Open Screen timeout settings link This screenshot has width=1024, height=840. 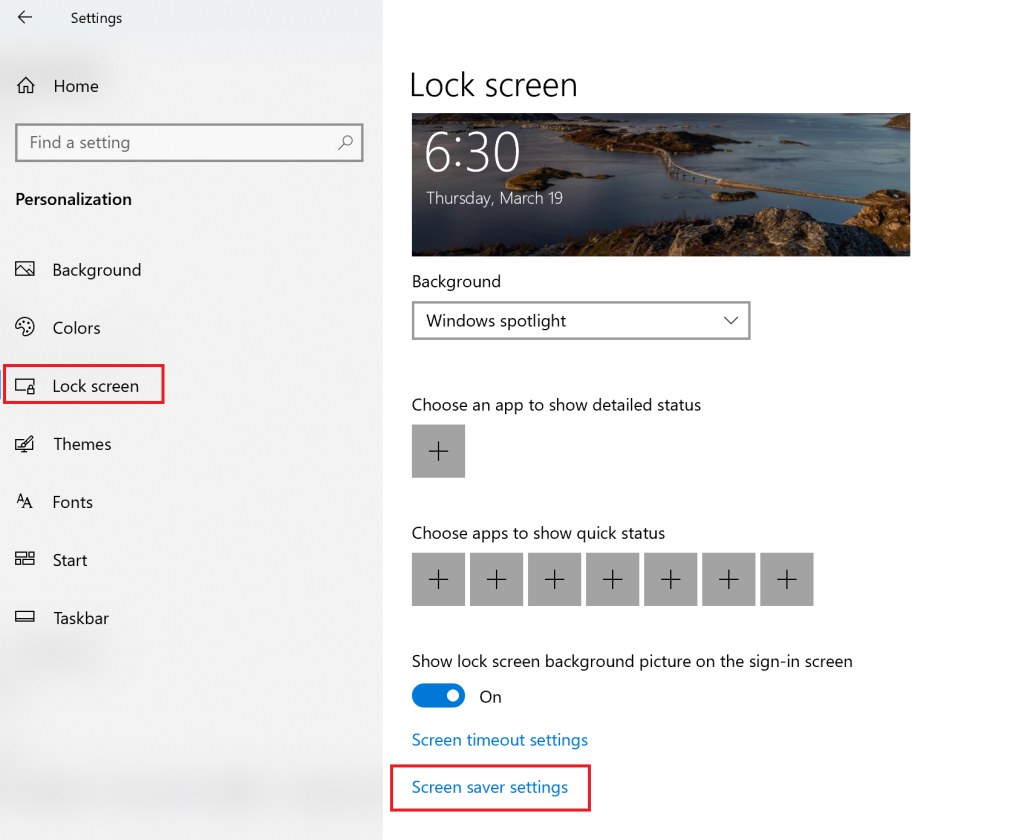pos(500,740)
